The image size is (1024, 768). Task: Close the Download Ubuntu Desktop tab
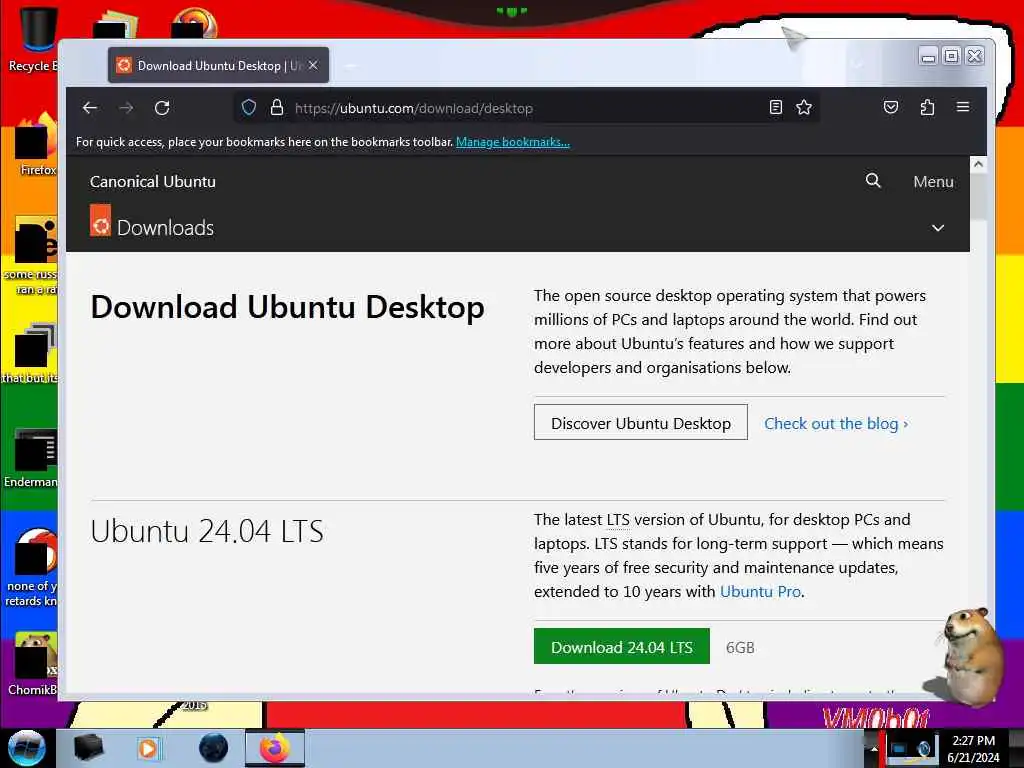(313, 65)
